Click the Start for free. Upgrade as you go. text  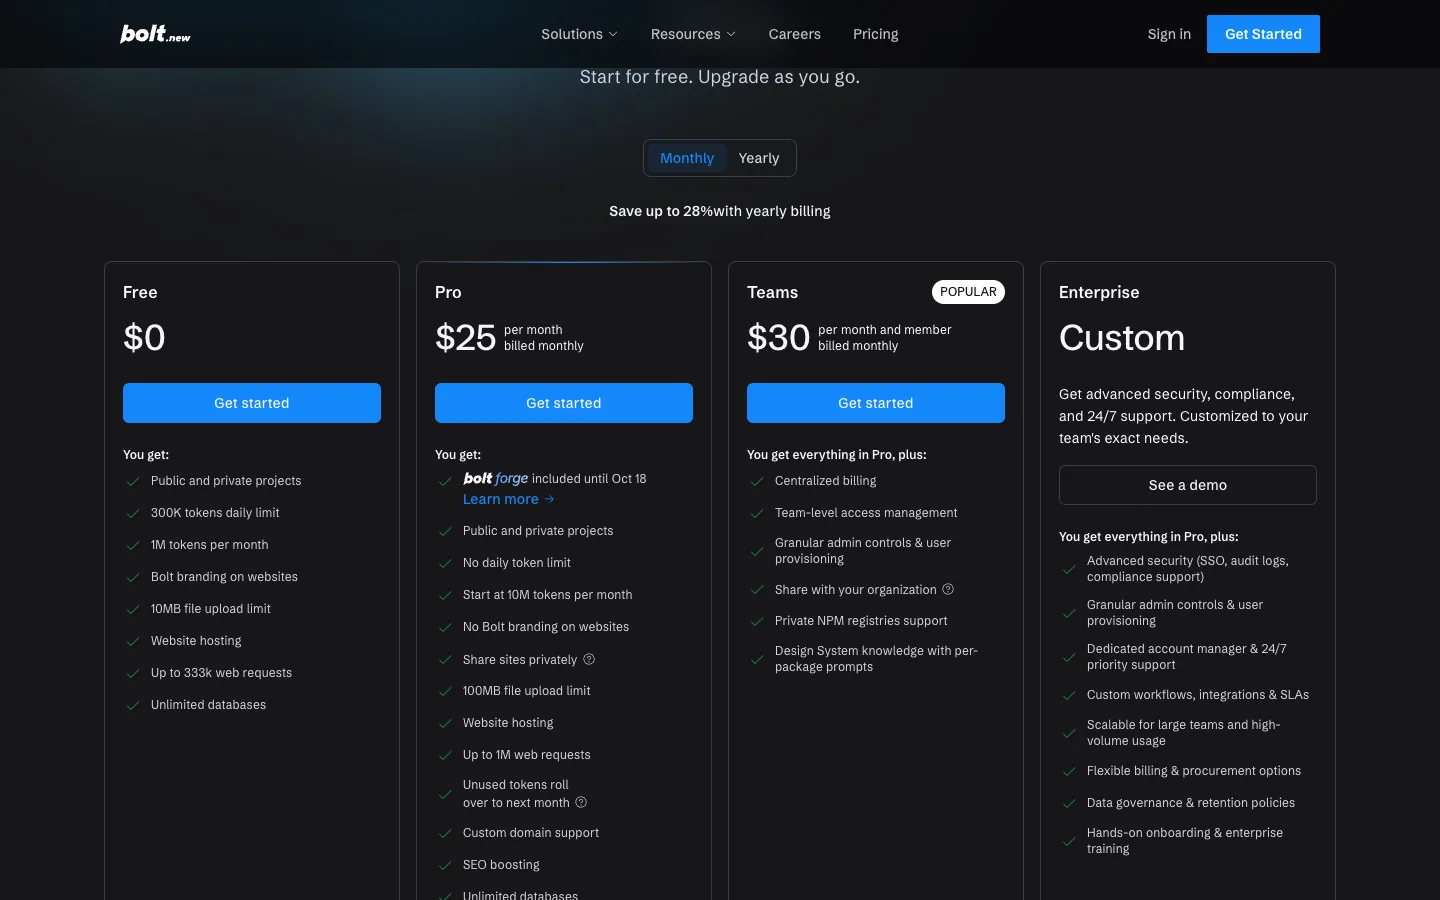click(720, 77)
